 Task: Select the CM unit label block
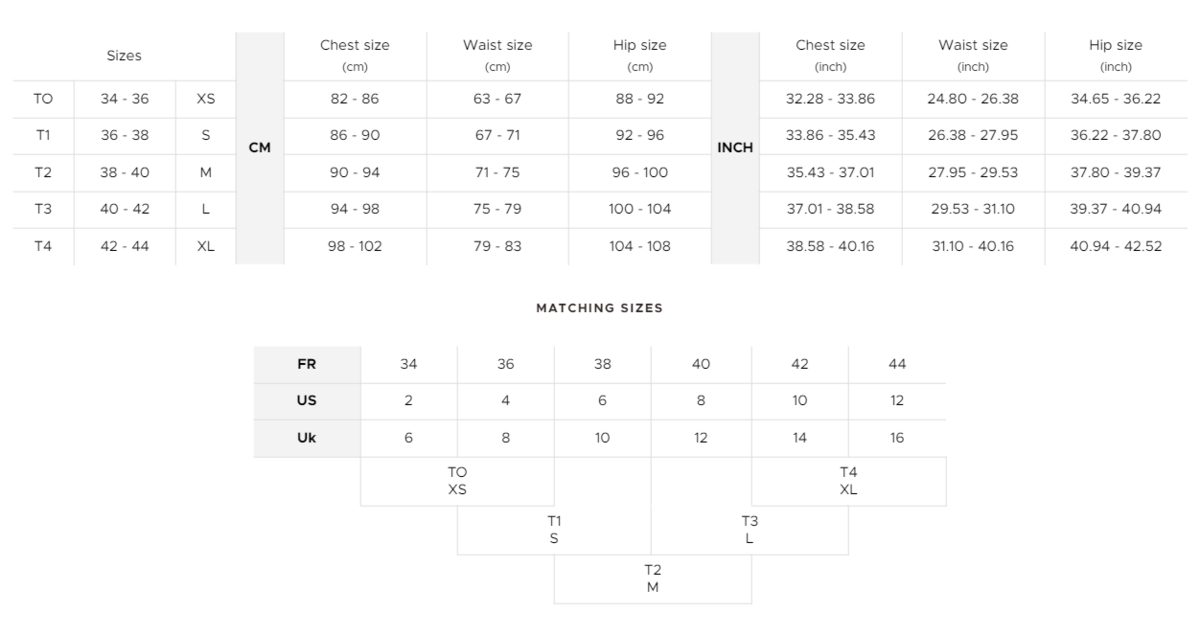(x=260, y=148)
